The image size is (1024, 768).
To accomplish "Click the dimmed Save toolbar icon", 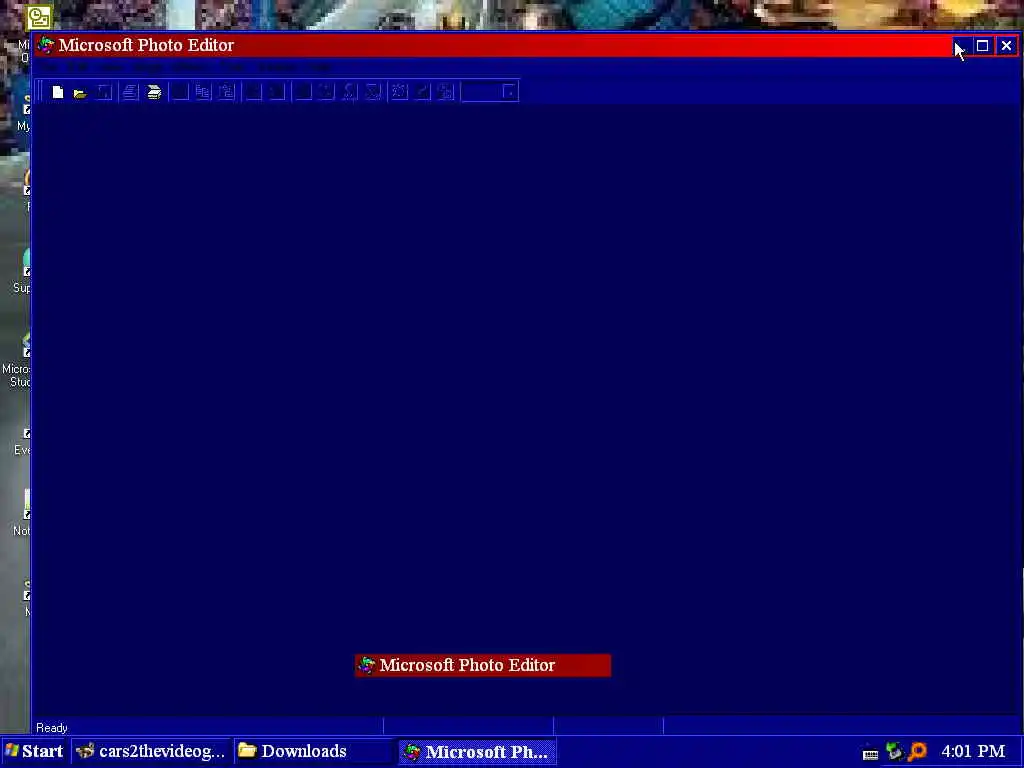I will [x=104, y=92].
